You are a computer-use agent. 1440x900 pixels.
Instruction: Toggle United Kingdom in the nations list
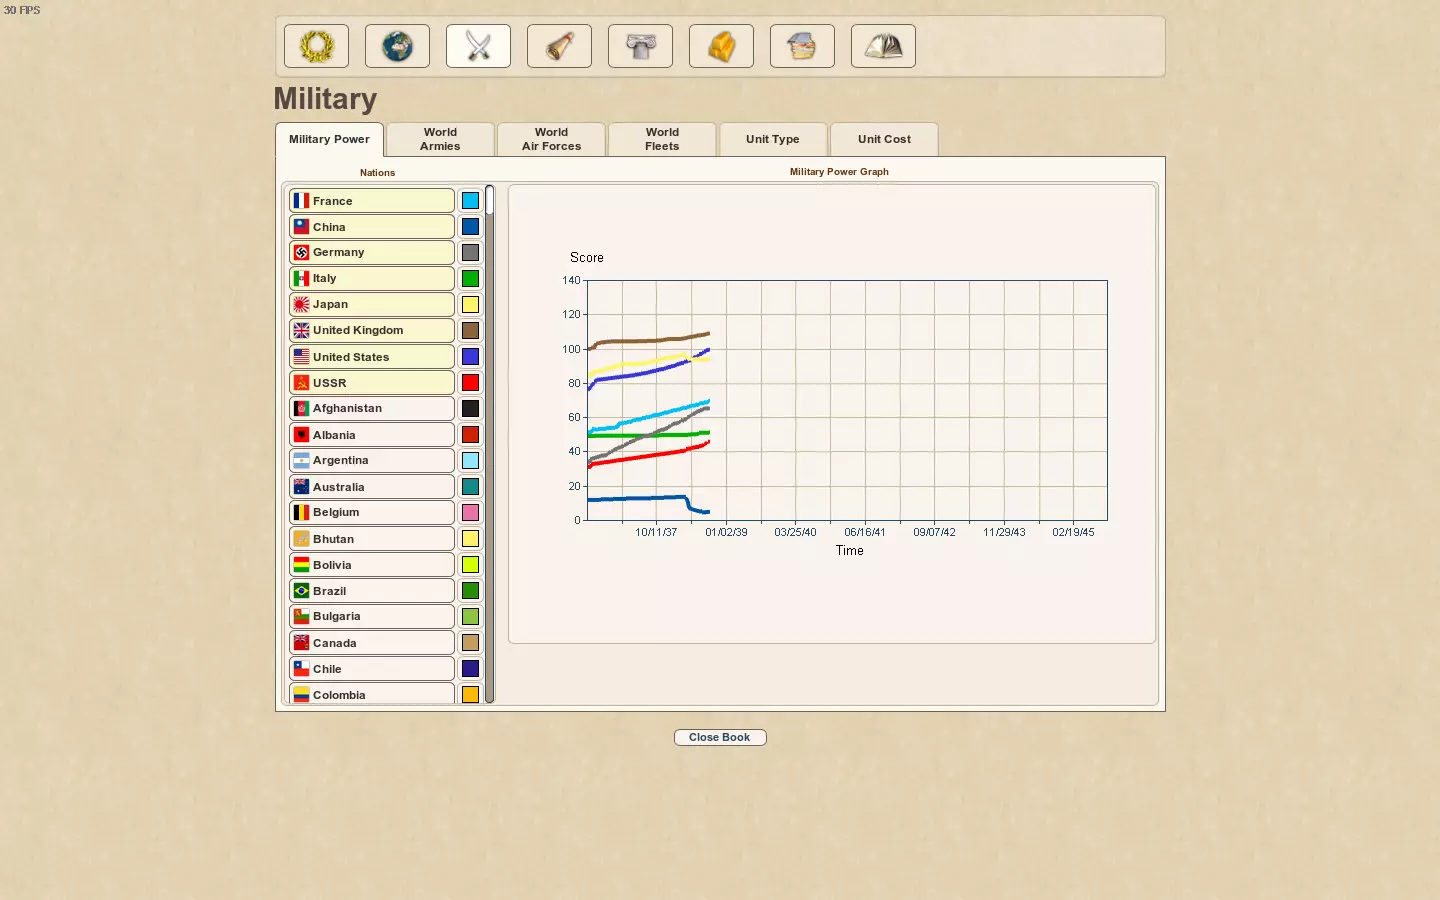(x=372, y=330)
